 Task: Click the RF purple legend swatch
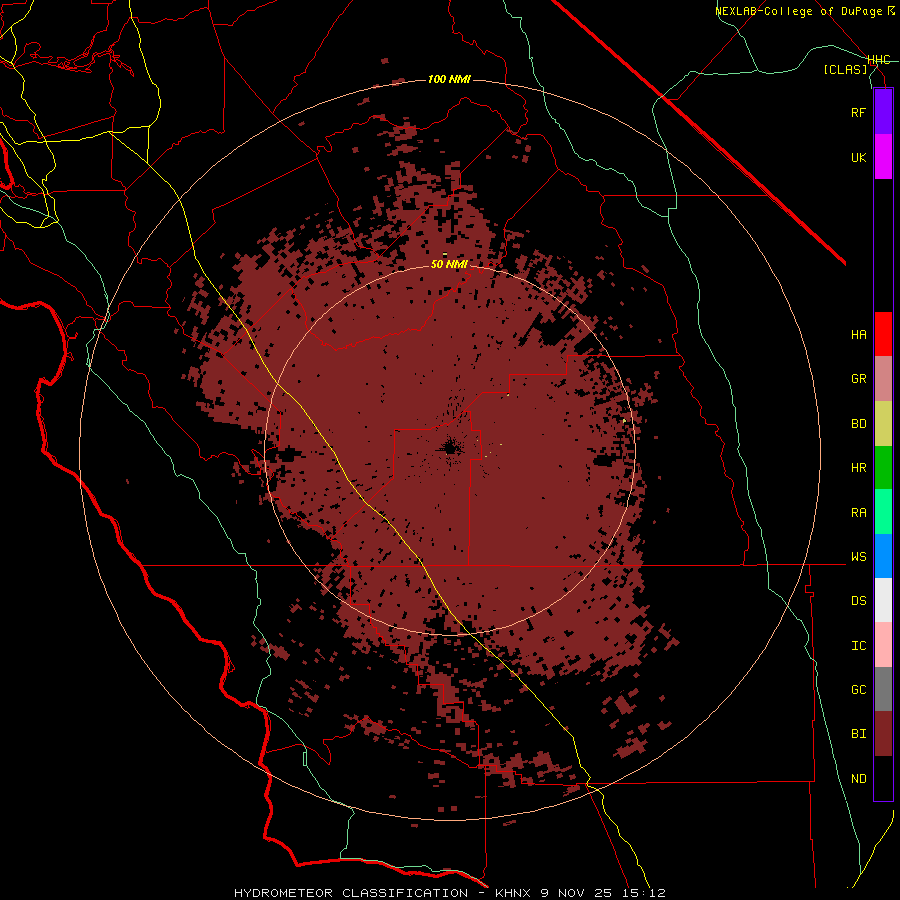pos(883,112)
